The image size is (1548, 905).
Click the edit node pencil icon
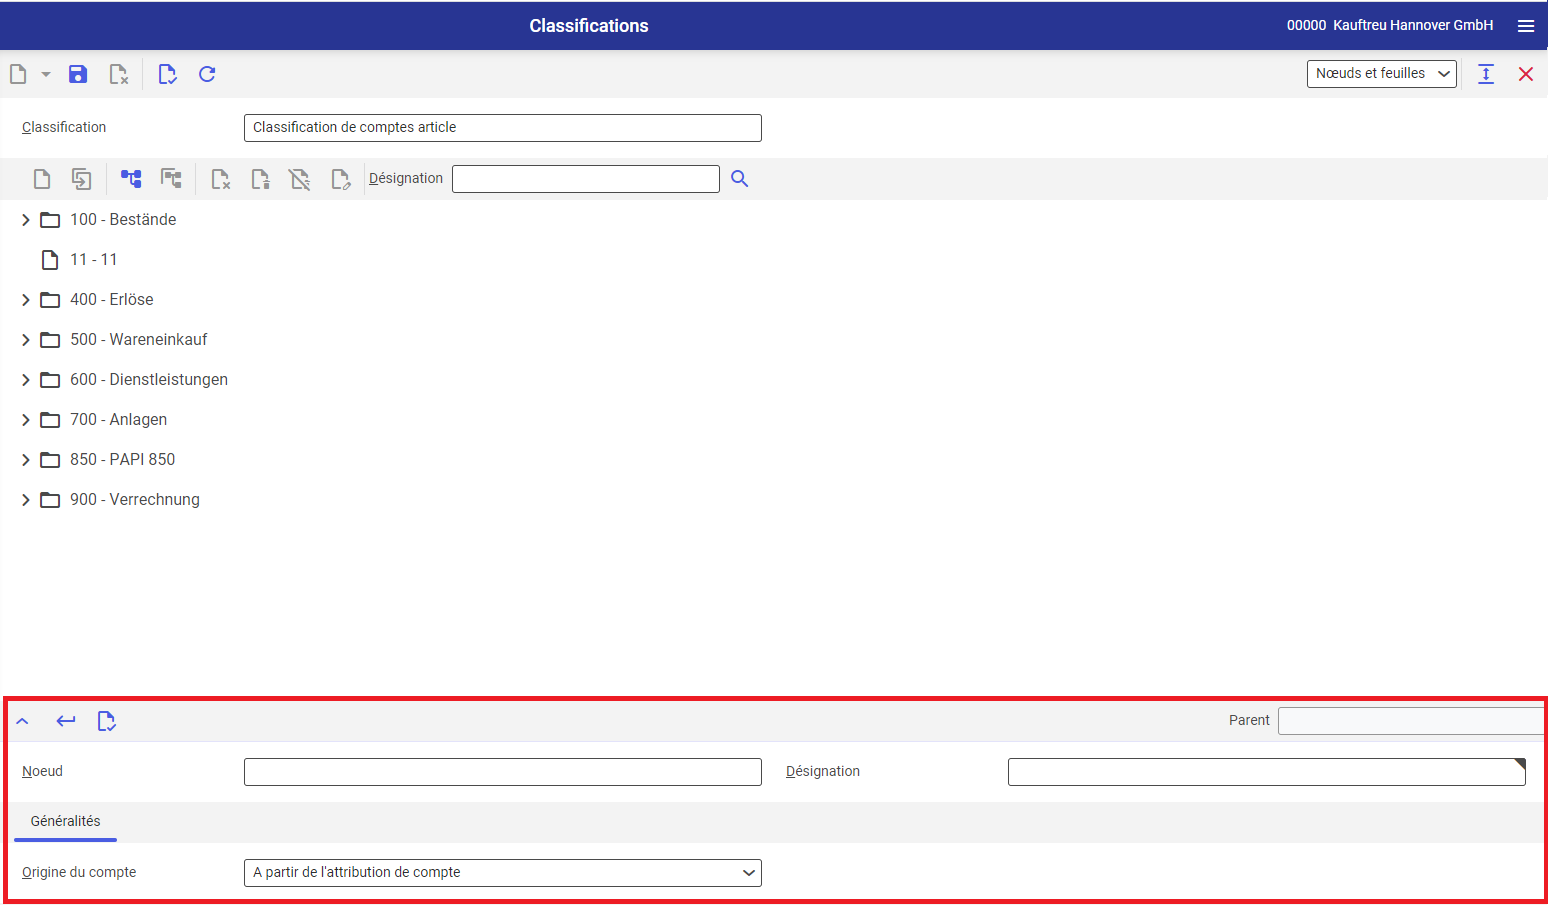tap(340, 179)
